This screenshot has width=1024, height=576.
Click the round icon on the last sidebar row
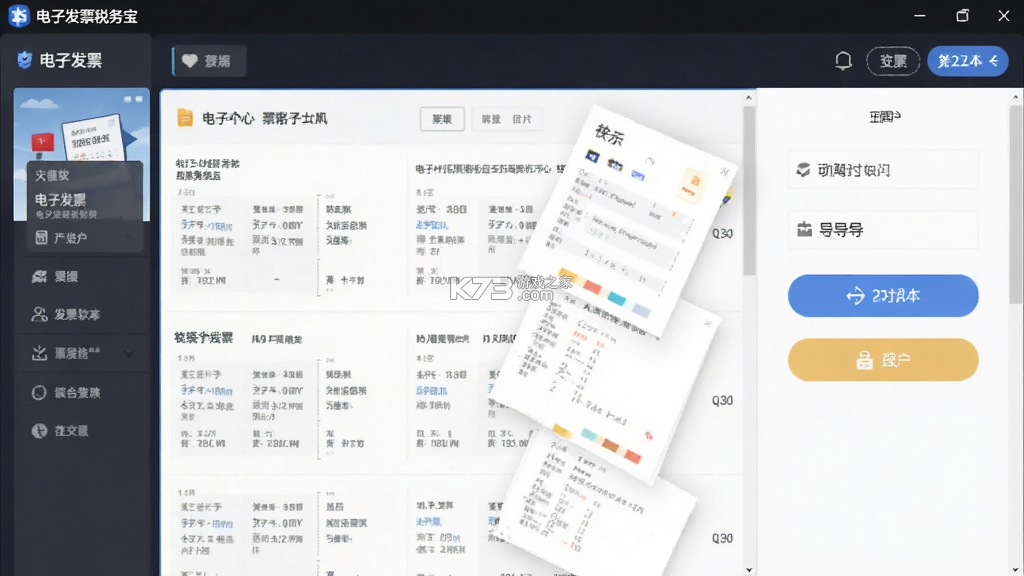tap(39, 430)
